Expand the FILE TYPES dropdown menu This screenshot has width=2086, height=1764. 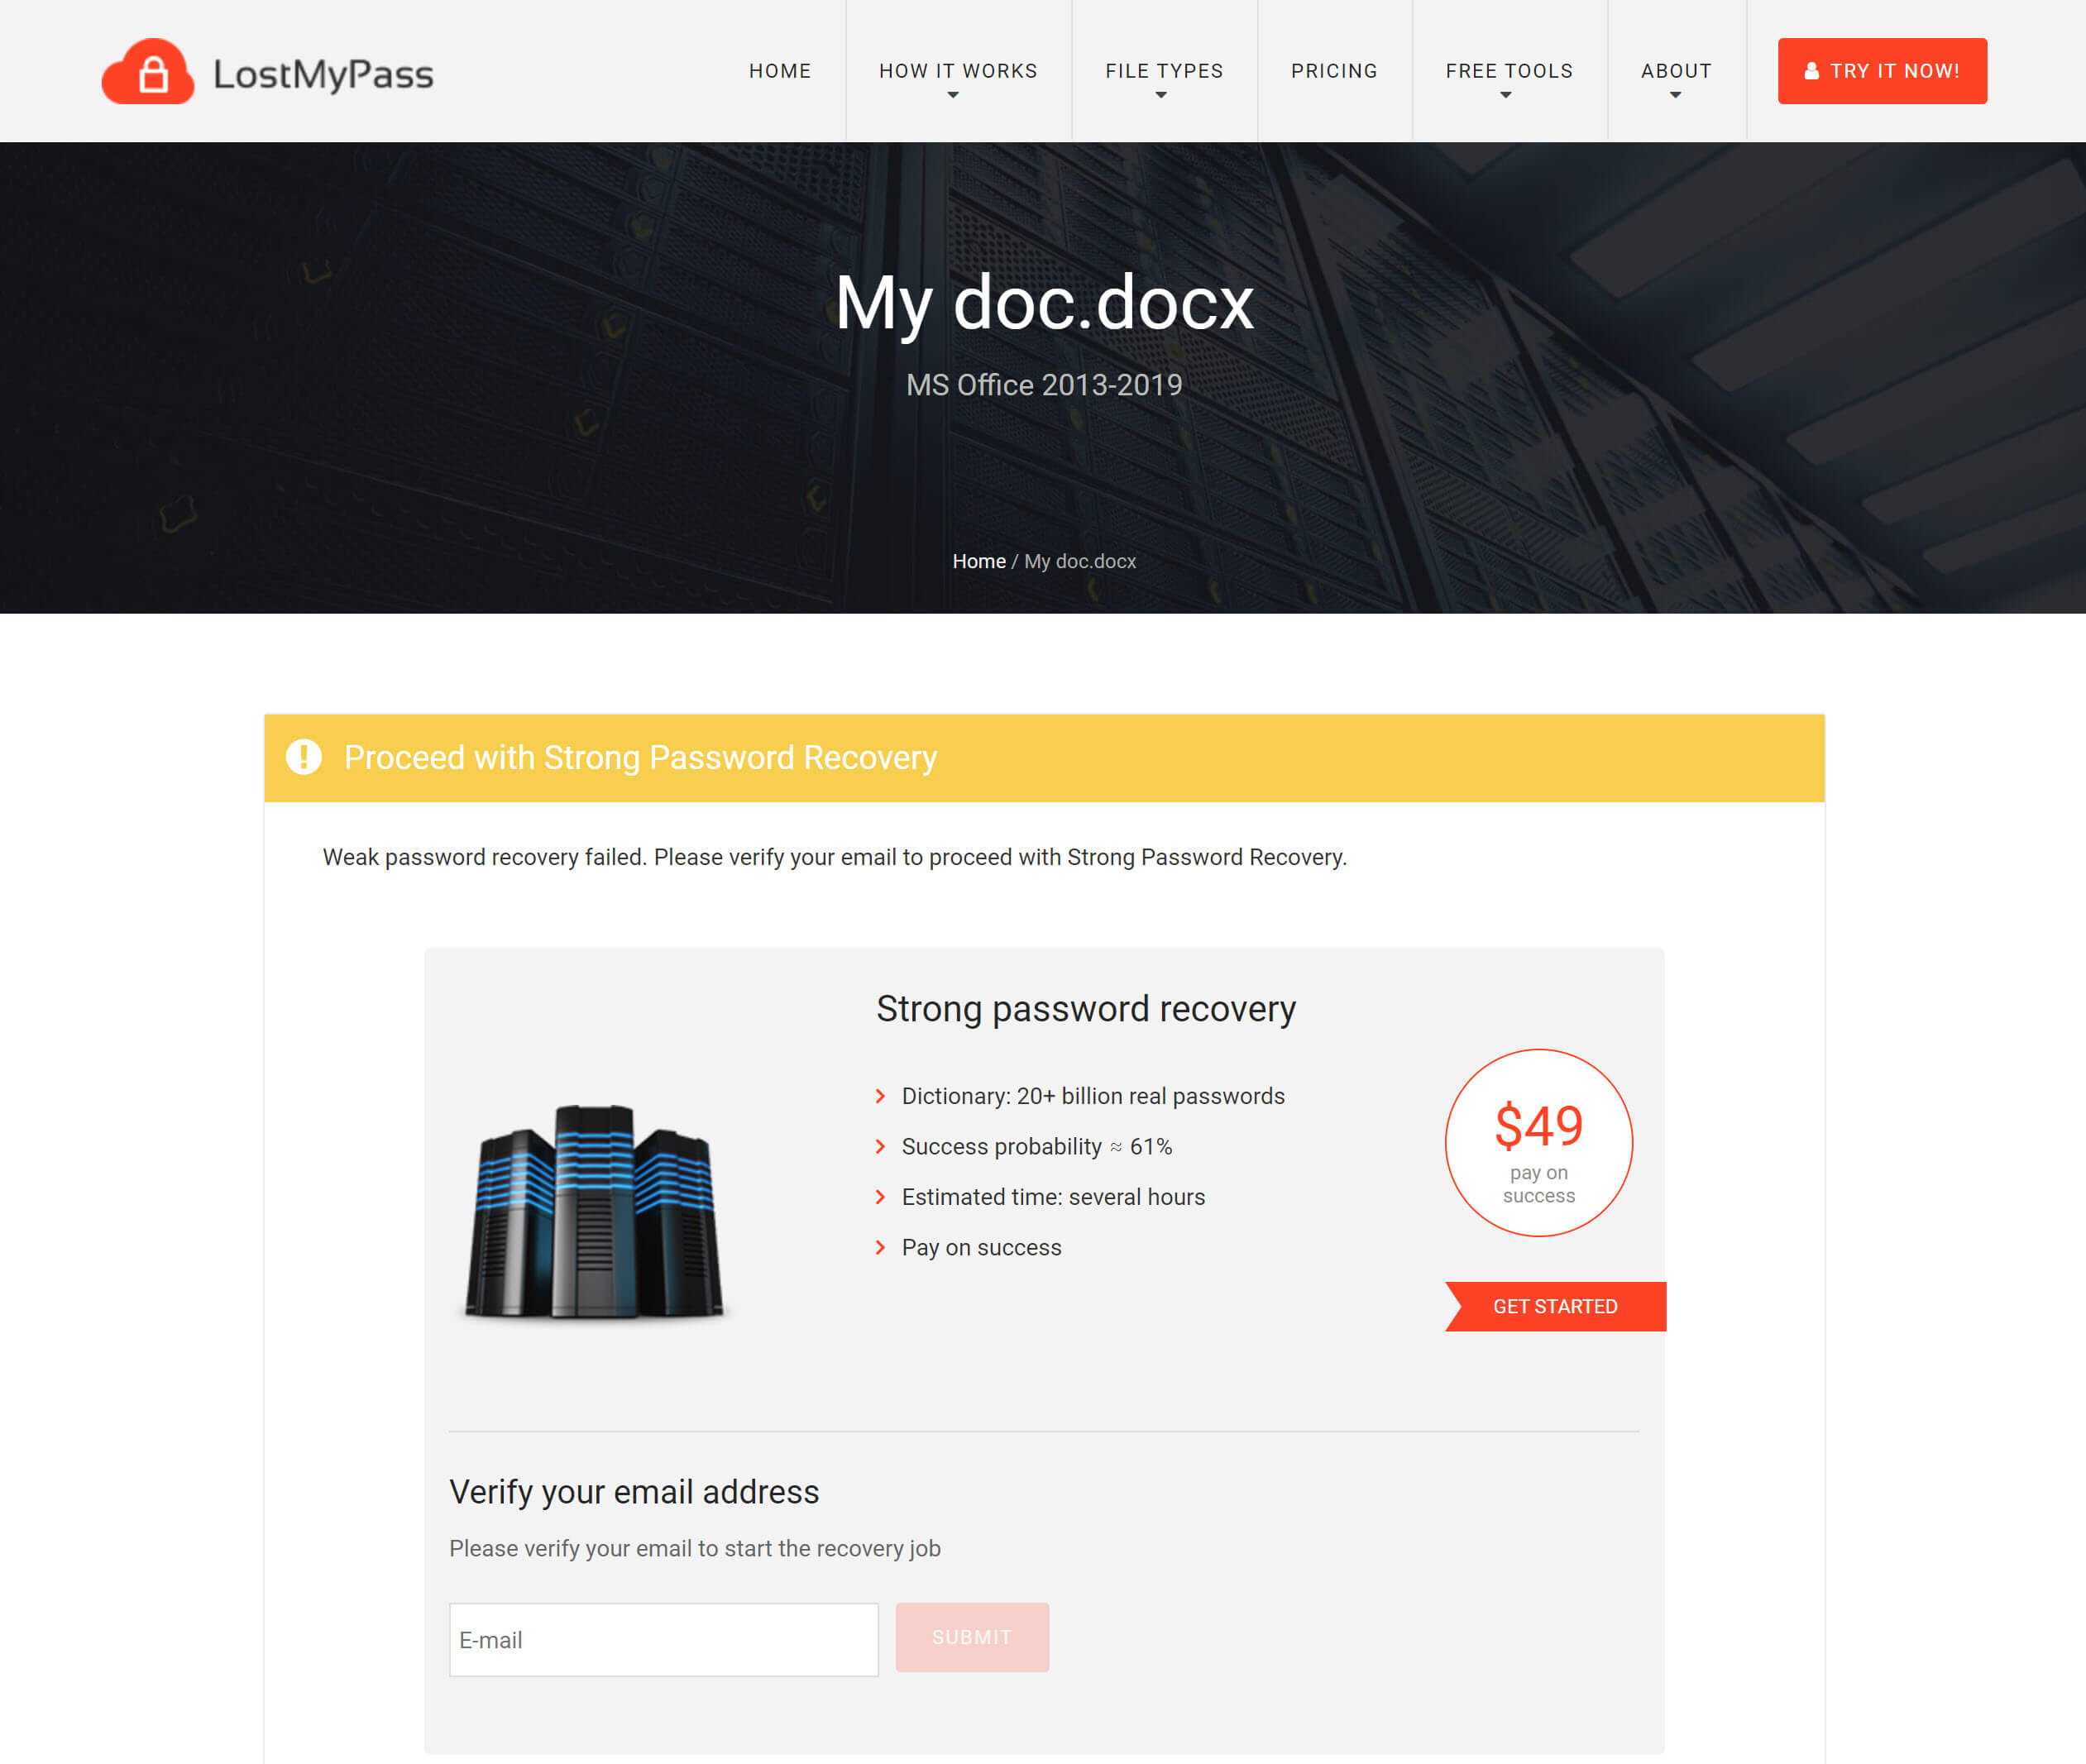[x=1162, y=70]
